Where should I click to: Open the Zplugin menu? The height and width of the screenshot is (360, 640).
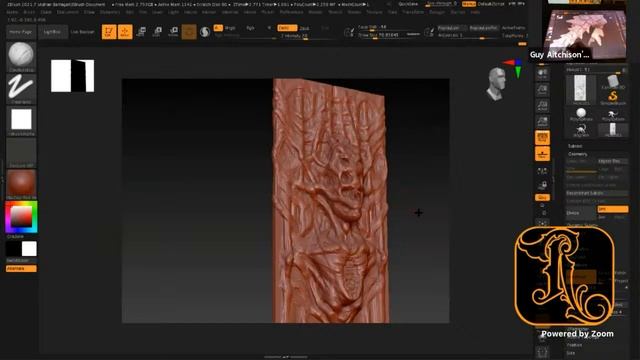437,12
